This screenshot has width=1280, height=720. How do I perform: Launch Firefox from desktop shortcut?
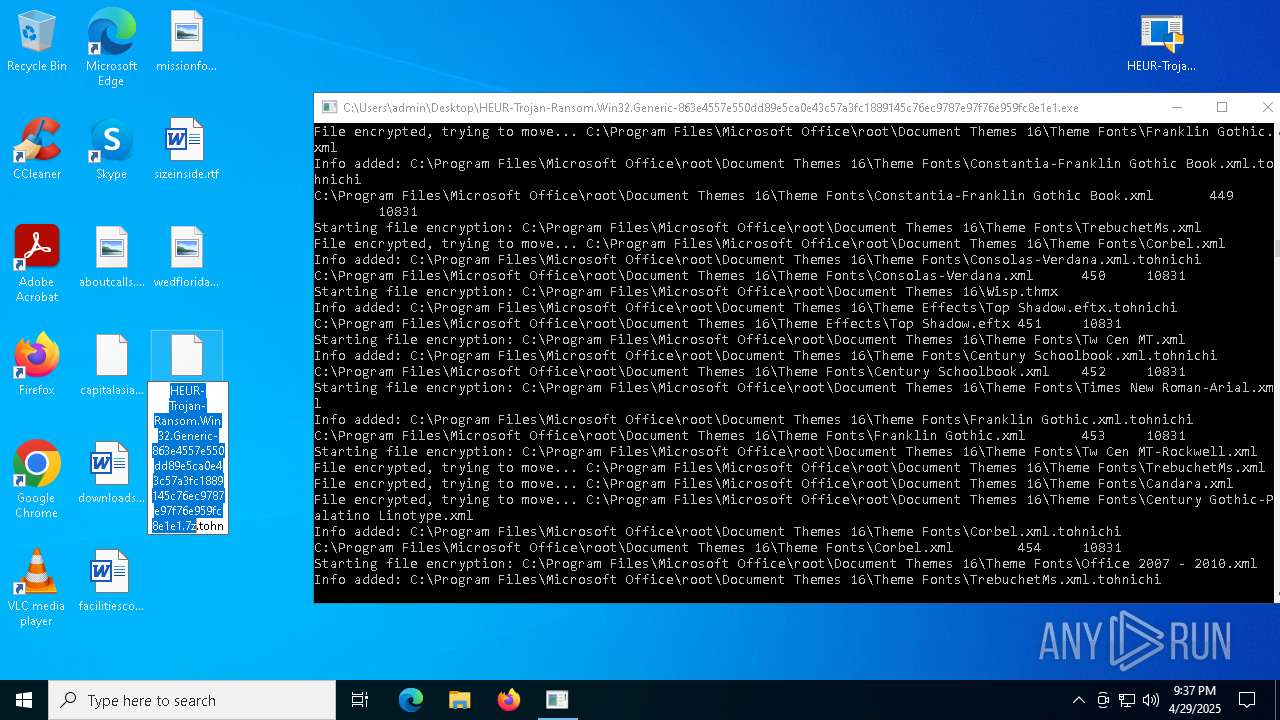point(37,365)
